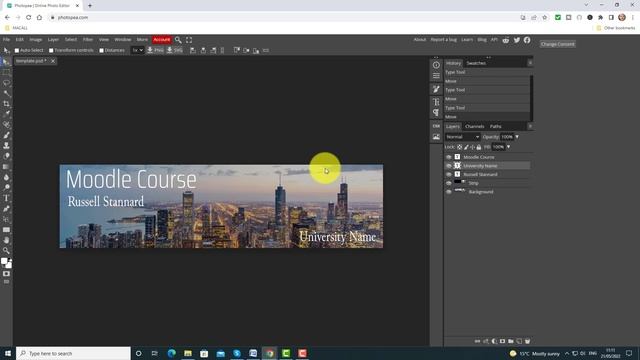Screen dimensions: 640x360
Task: Export as SVG button
Action: [x=174, y=50]
